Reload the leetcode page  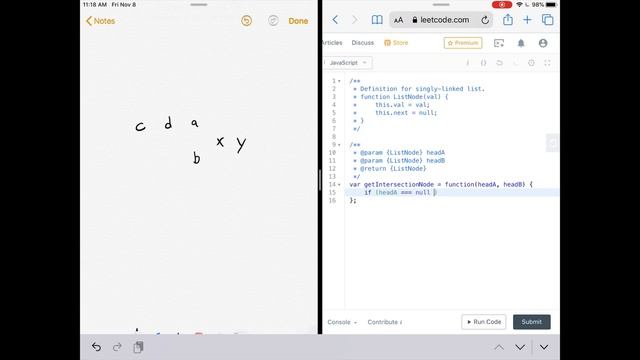(485, 20)
